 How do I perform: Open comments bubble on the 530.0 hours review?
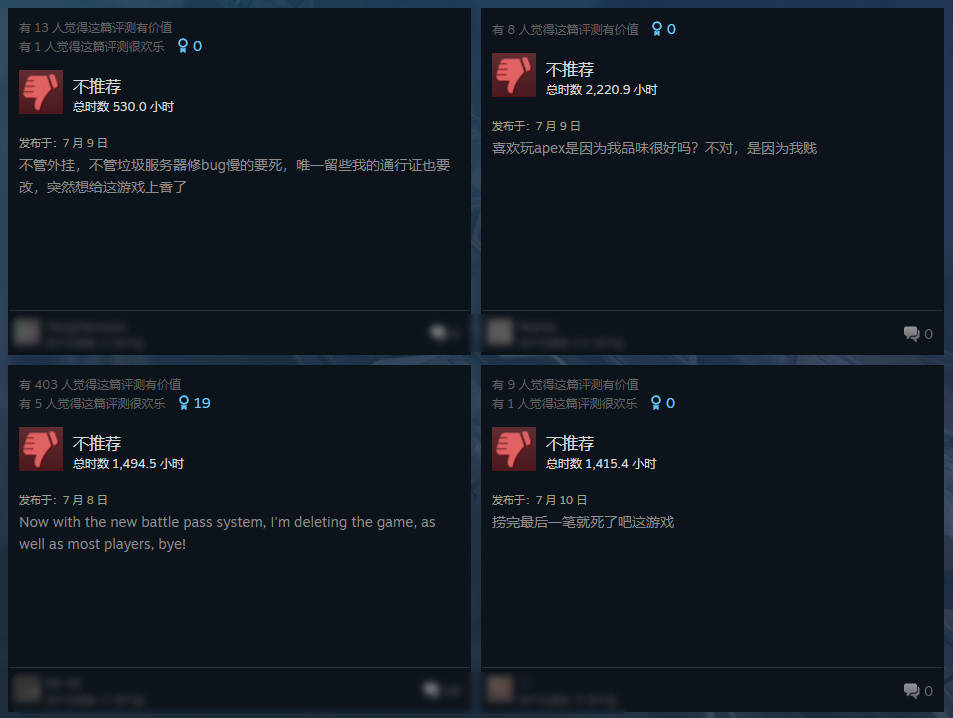coord(438,332)
